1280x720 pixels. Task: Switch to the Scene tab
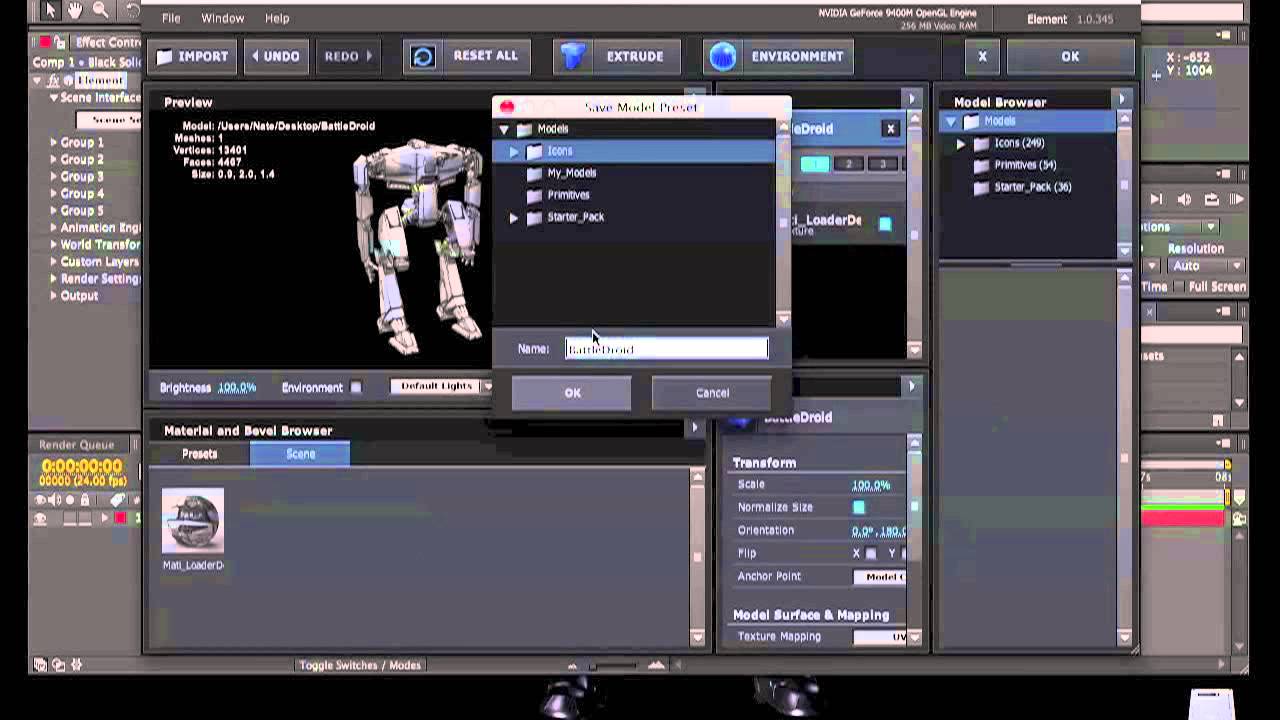click(300, 454)
